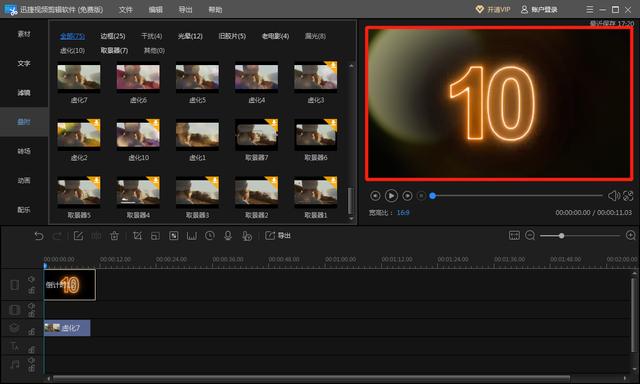The image size is (640, 384).
Task: Click the undo arrow in the toolbar
Action: (39, 236)
